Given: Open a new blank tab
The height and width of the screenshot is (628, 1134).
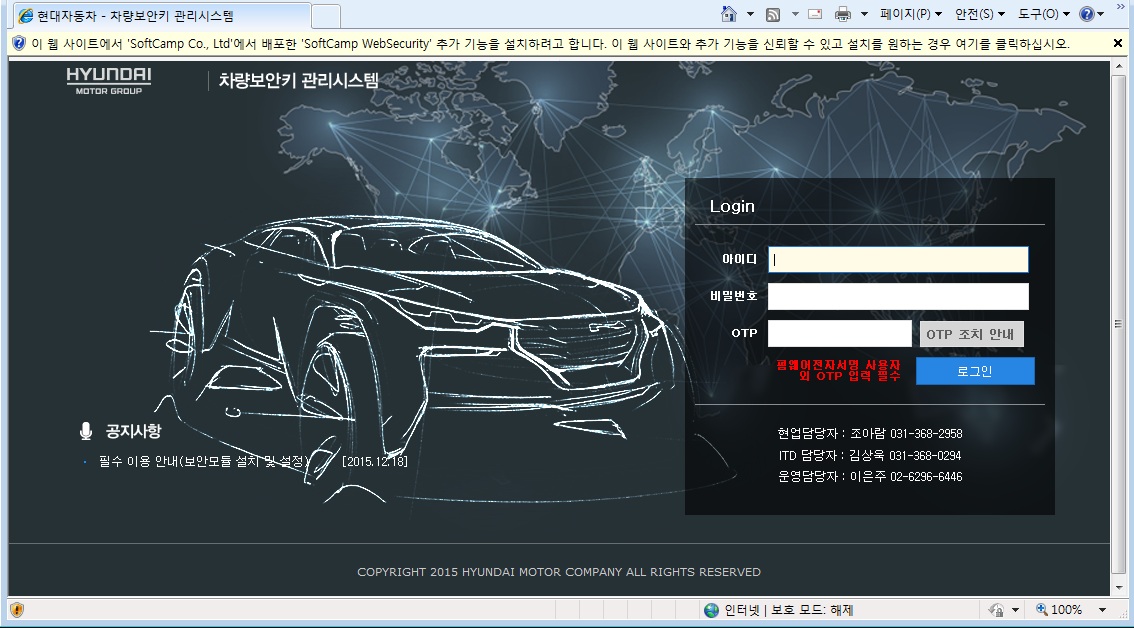Looking at the screenshot, I should 326,16.
